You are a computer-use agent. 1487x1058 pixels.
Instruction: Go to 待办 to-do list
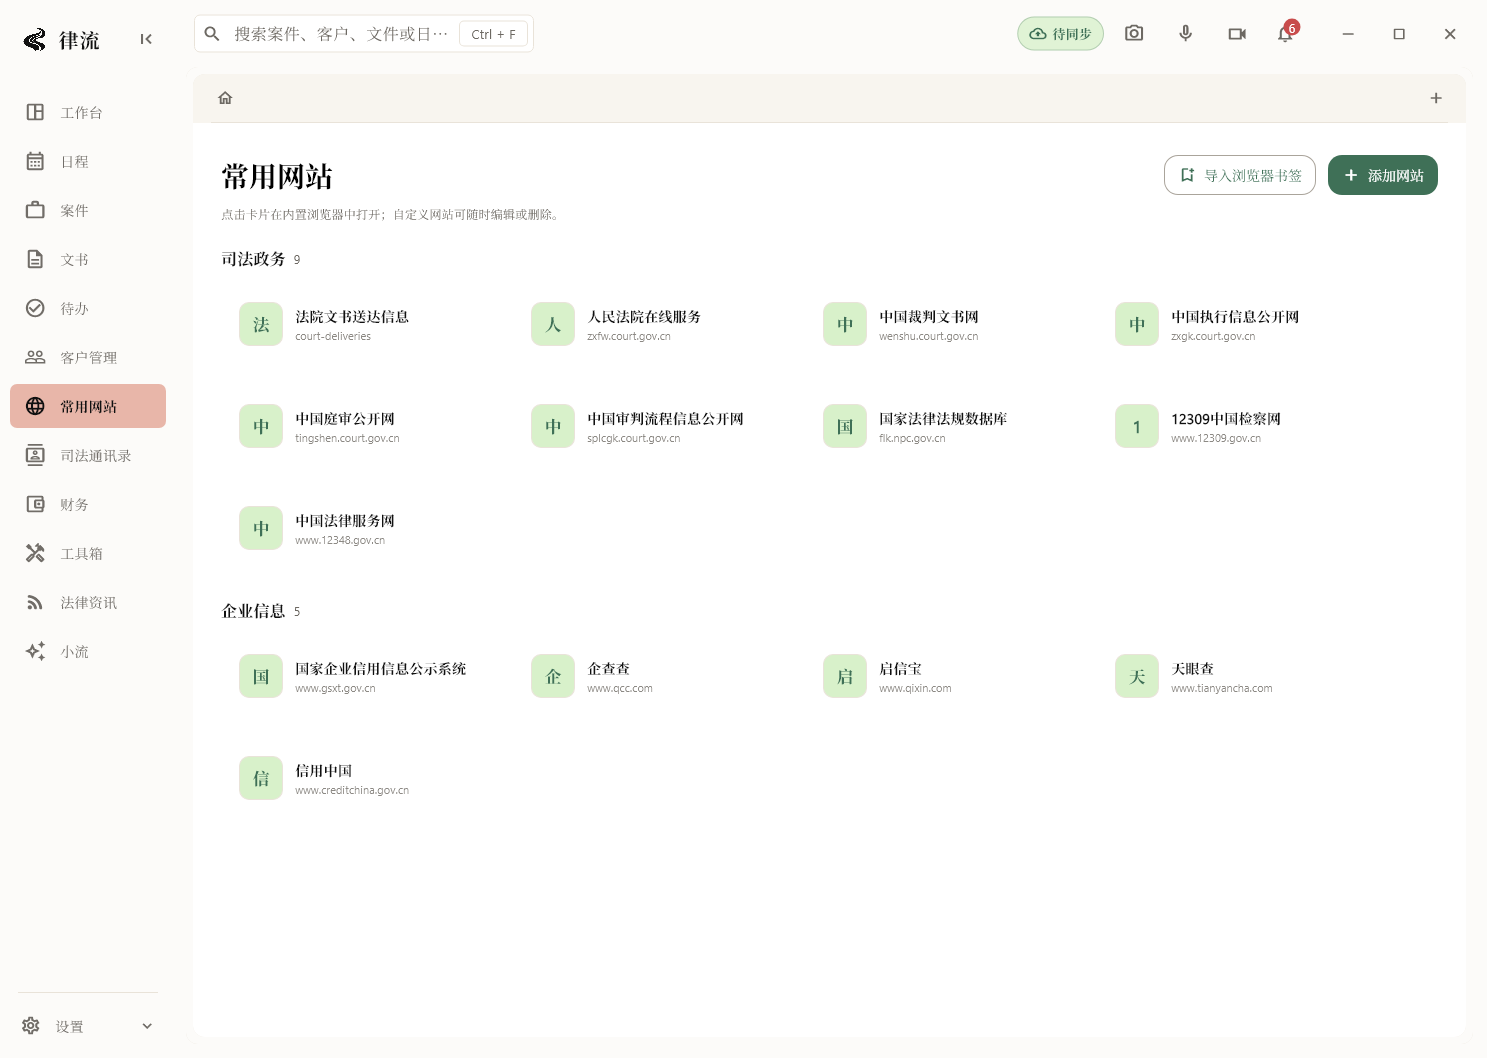(x=88, y=308)
